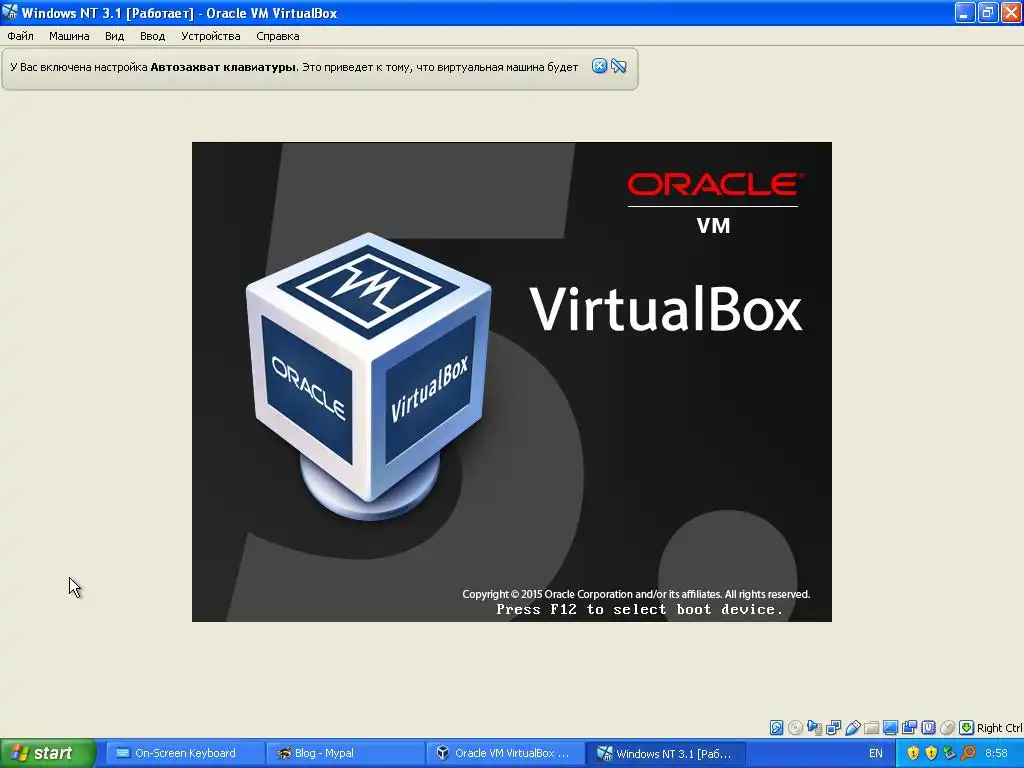Click the USB devices indicator
This screenshot has width=1024, height=768.
coord(852,728)
